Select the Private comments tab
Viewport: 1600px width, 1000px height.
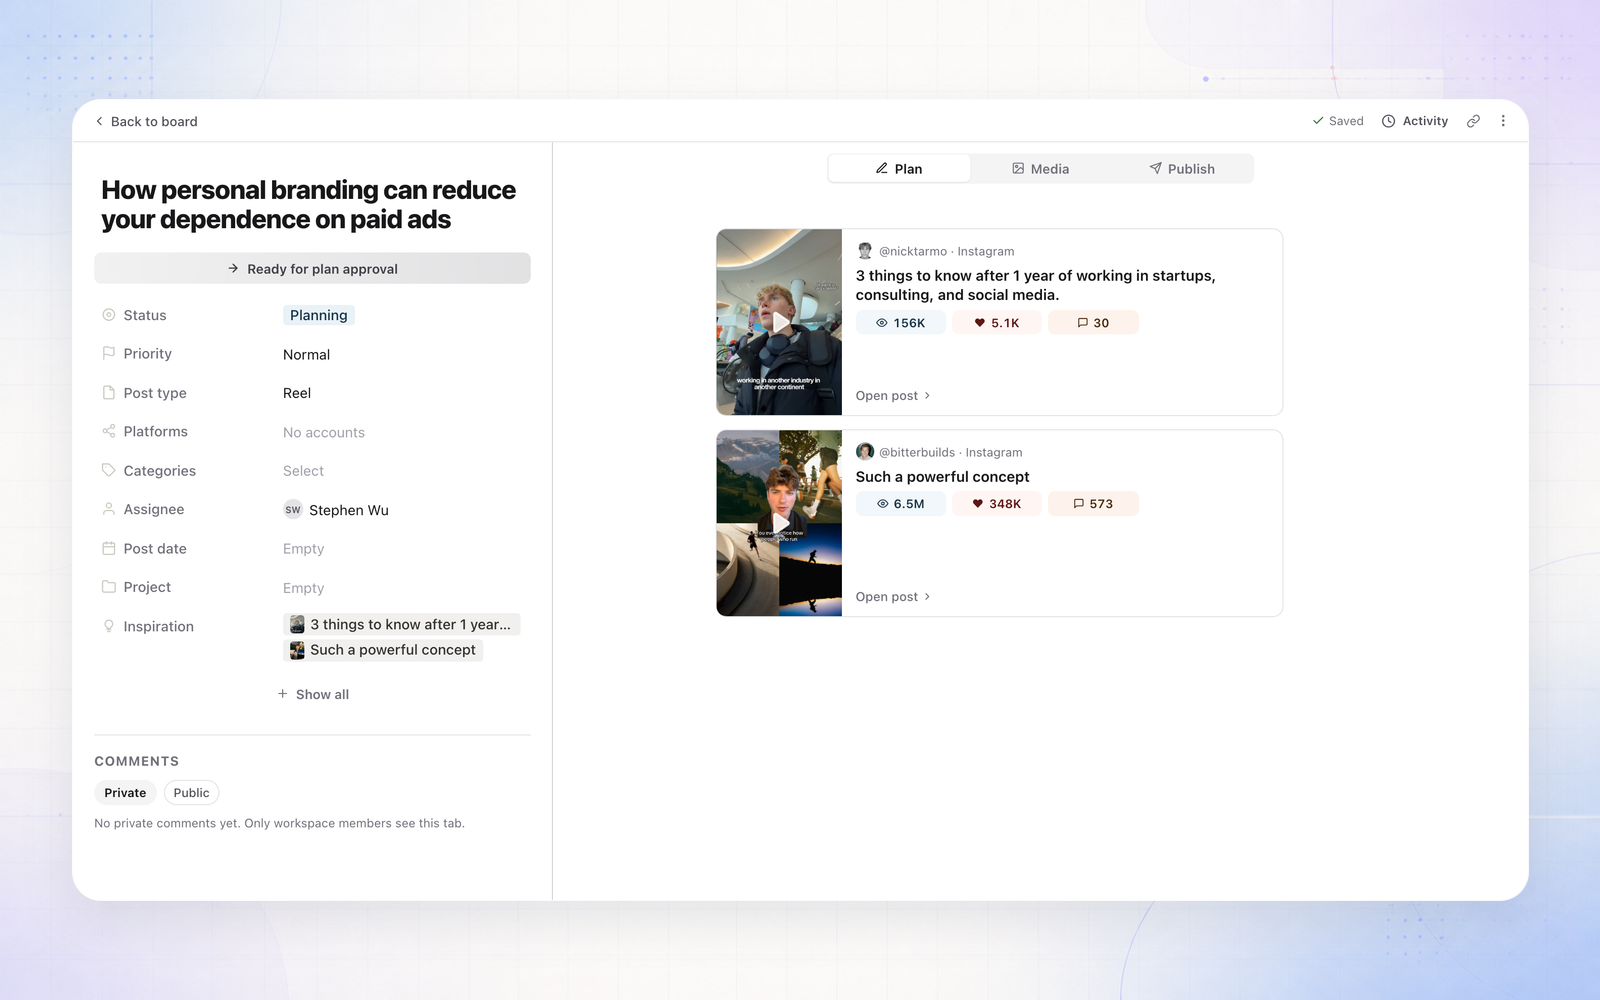coord(125,793)
